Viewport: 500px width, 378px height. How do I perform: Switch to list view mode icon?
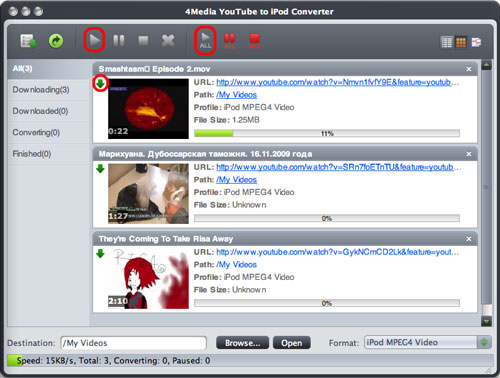(446, 42)
